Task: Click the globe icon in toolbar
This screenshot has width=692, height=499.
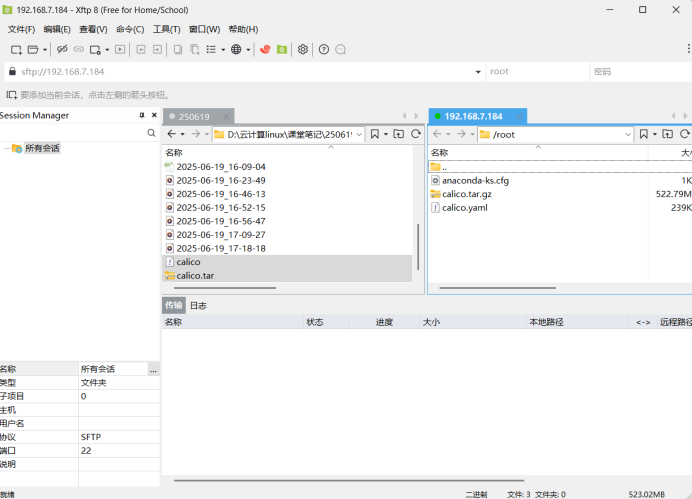Action: 236,49
